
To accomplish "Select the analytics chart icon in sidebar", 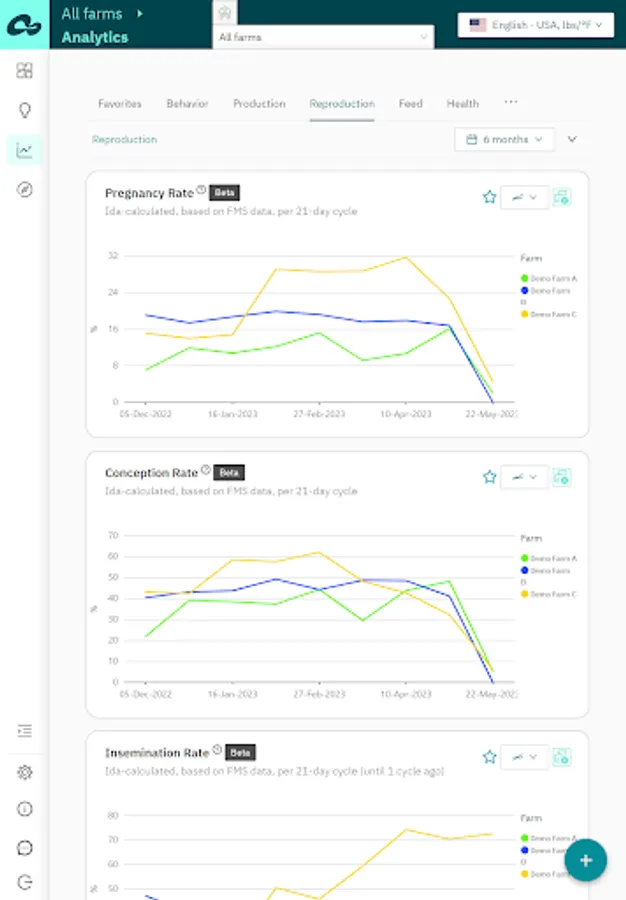I will (25, 150).
